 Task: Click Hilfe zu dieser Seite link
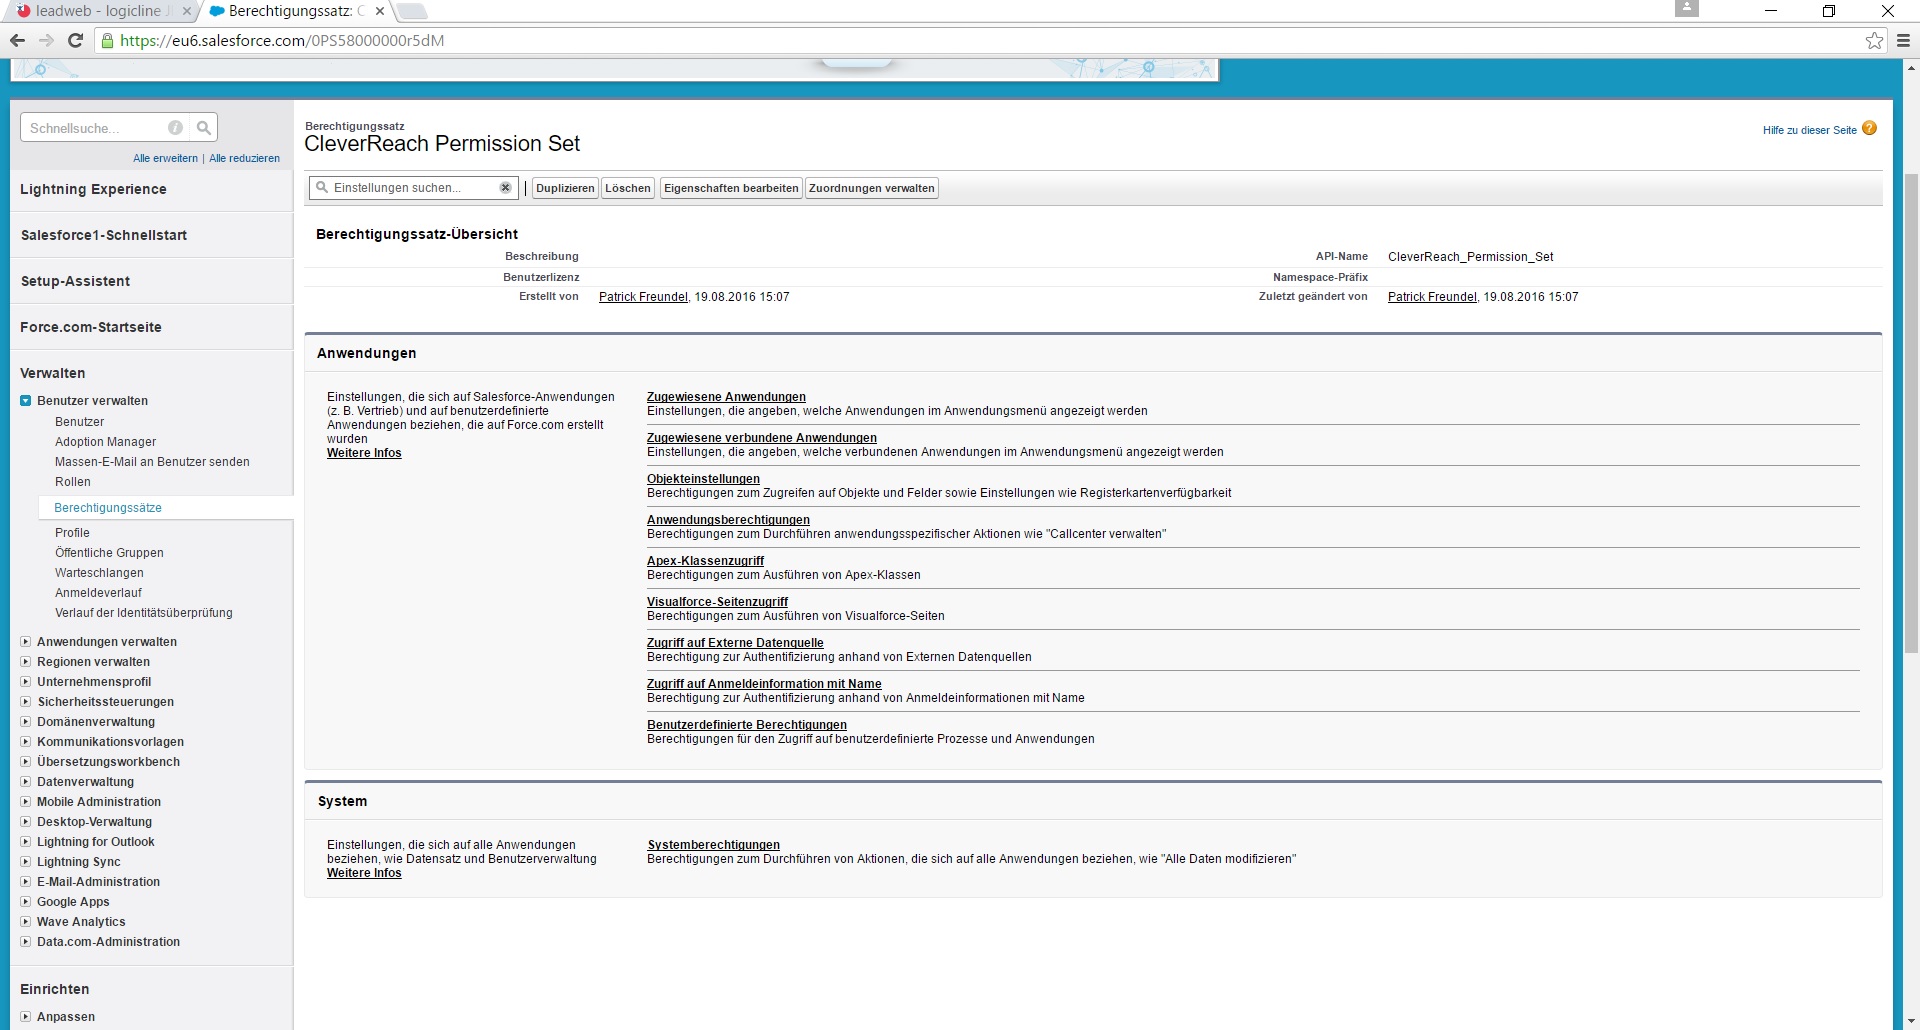click(x=1809, y=130)
